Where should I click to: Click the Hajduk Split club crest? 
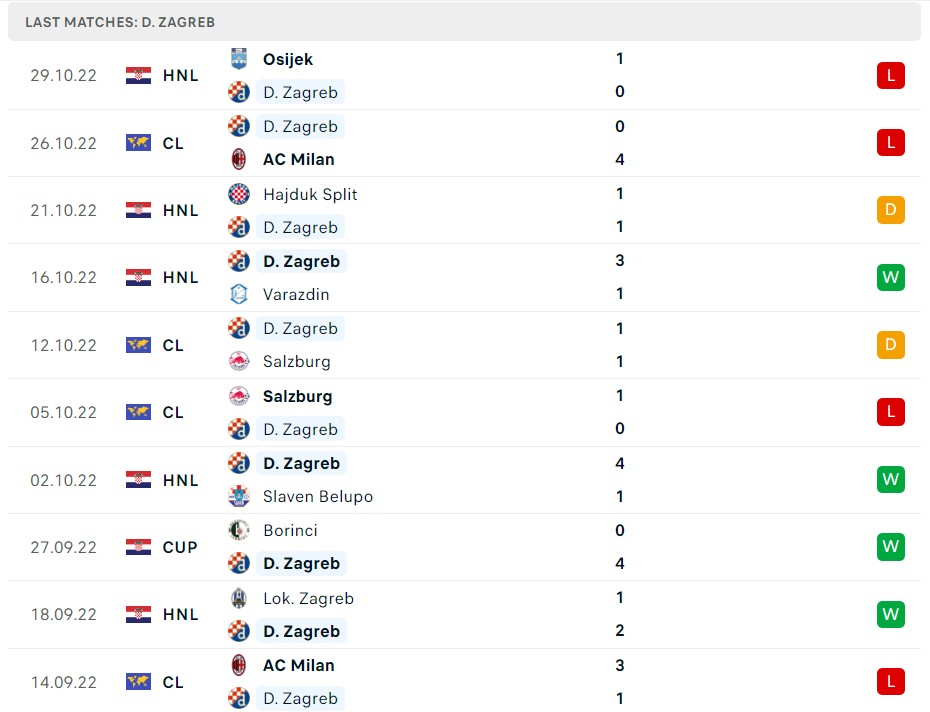click(x=239, y=194)
